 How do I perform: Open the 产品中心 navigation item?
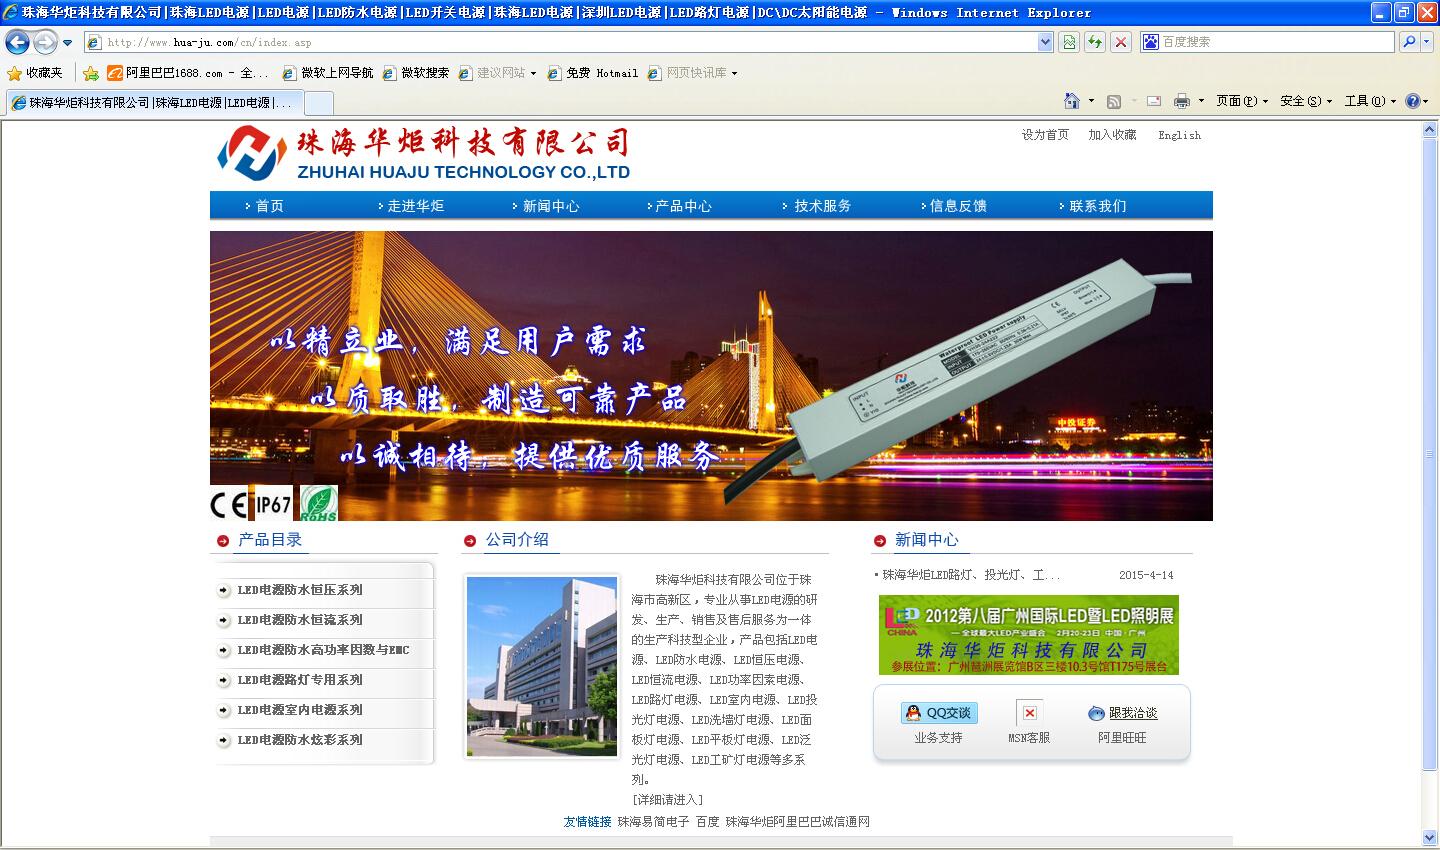(683, 206)
